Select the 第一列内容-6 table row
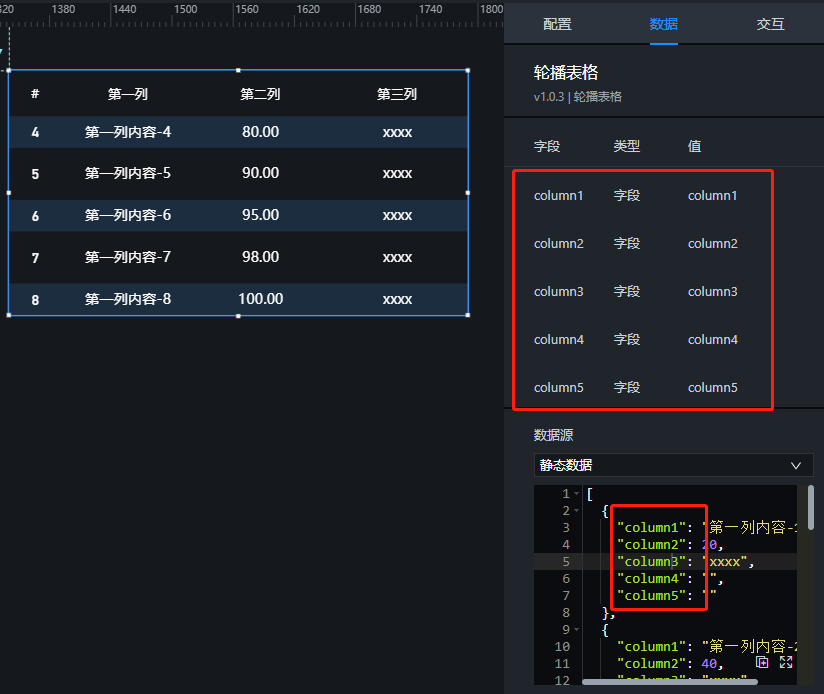Image resolution: width=824 pixels, height=694 pixels. [x=128, y=216]
